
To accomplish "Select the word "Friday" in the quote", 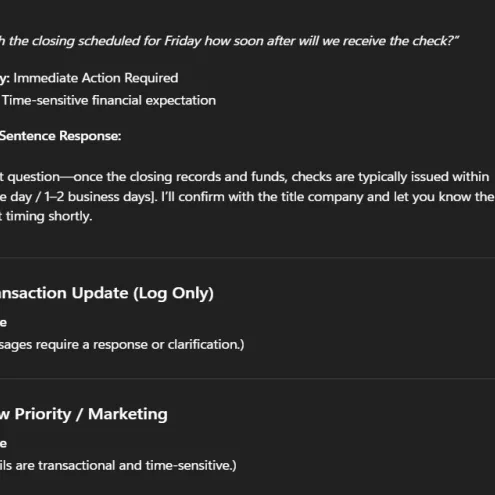I will [183, 41].
